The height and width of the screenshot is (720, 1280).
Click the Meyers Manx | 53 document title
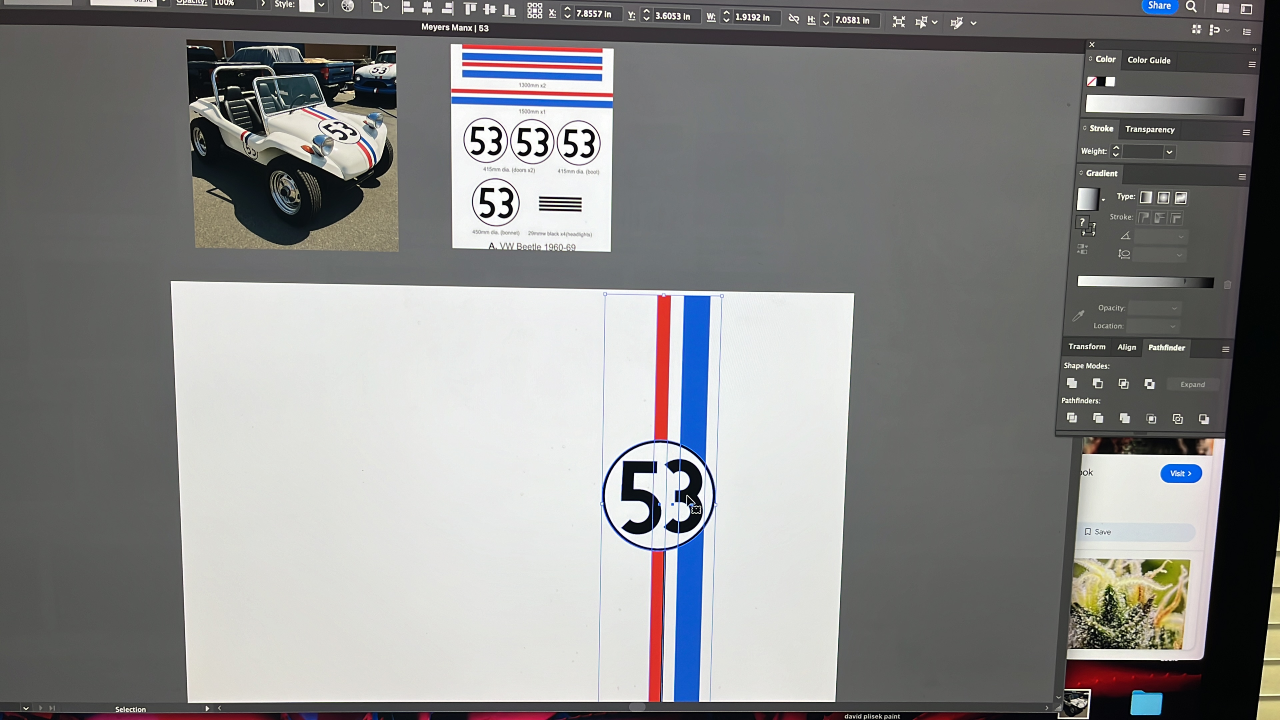click(455, 28)
